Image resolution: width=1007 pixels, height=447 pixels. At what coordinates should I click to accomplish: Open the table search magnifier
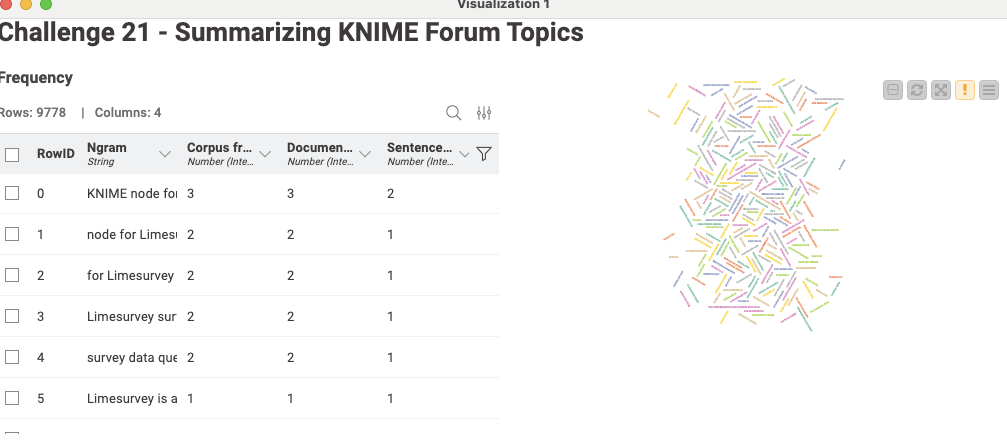(453, 113)
